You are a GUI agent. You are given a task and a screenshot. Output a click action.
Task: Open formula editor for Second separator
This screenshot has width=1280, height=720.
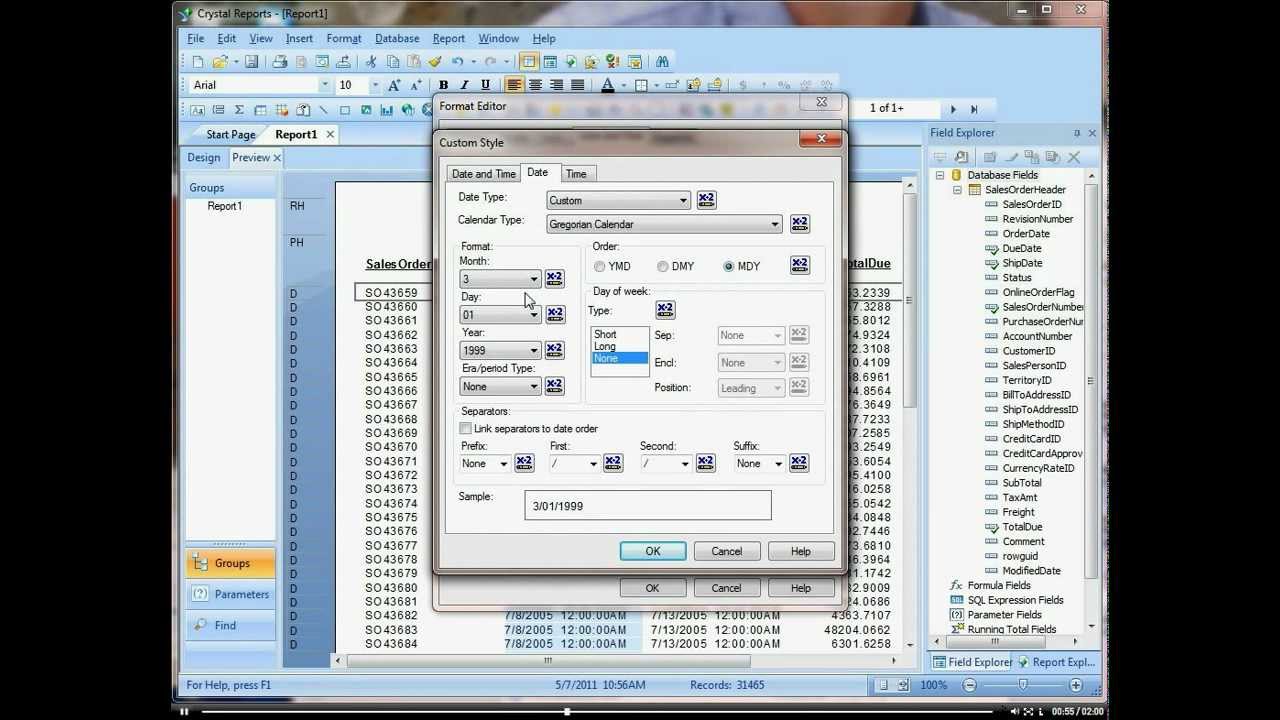tap(705, 463)
